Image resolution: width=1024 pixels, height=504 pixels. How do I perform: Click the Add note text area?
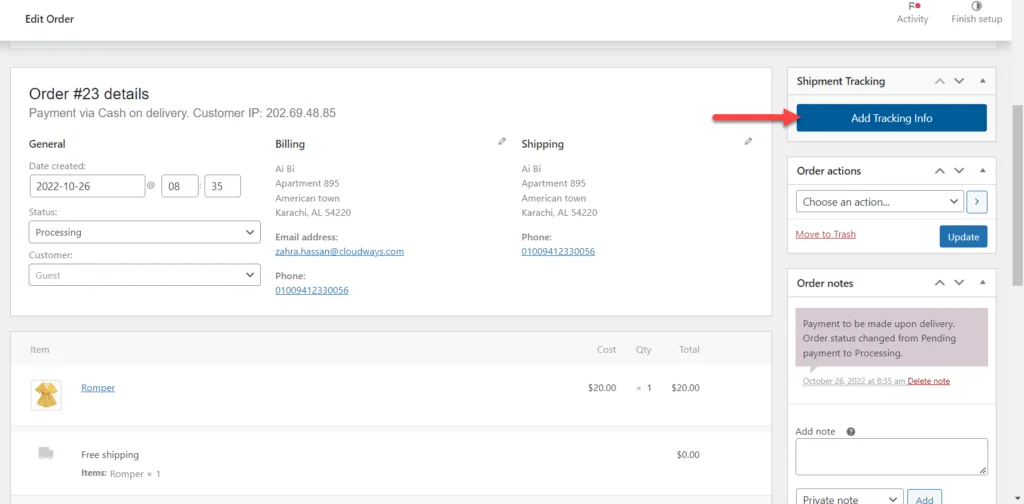pos(891,456)
